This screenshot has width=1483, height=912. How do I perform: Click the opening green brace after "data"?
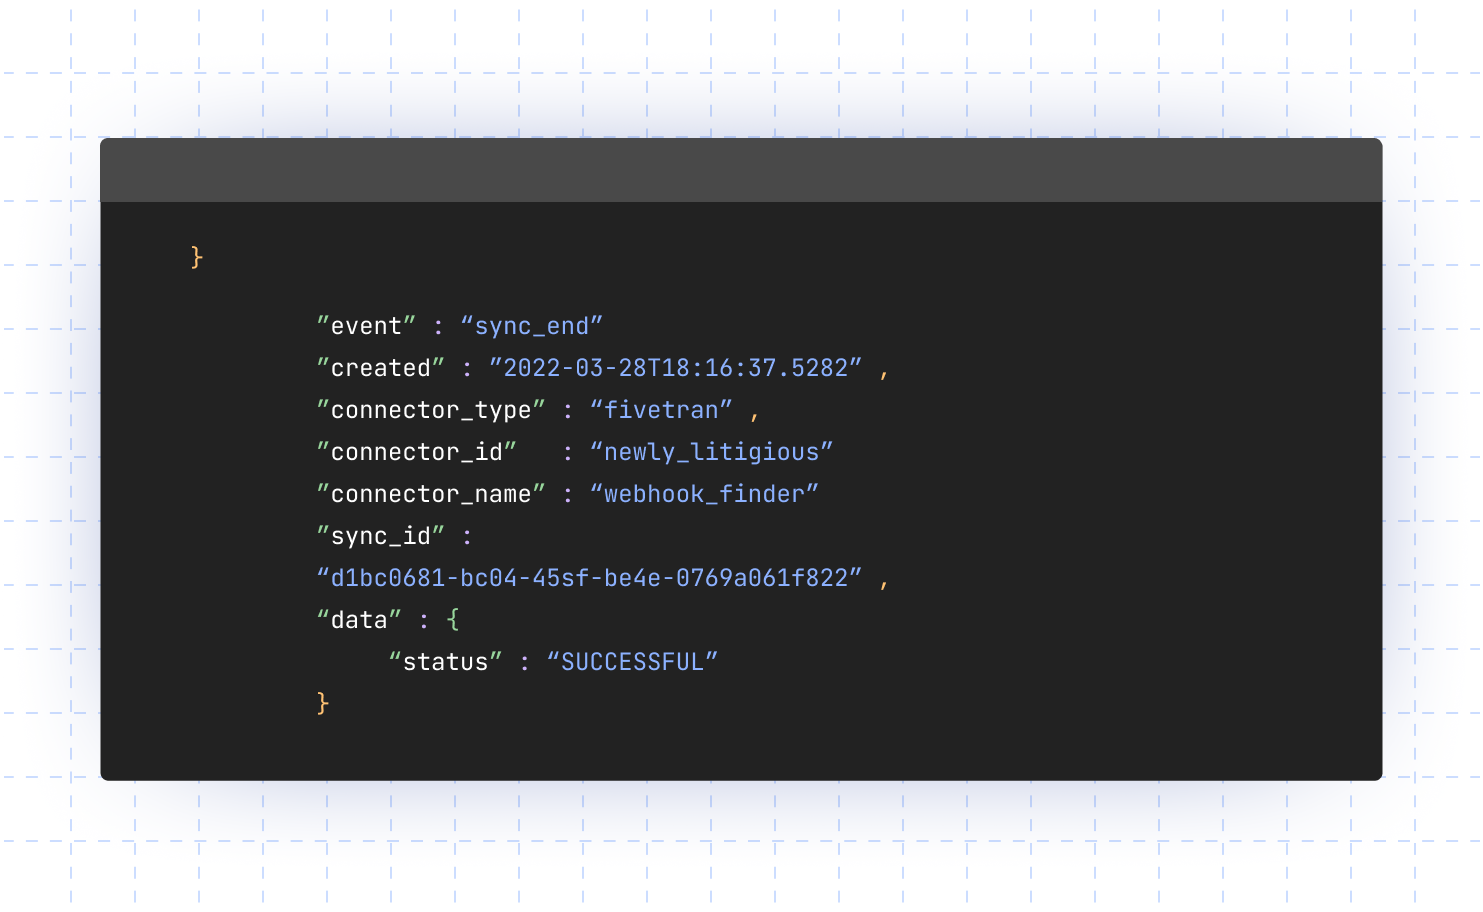click(x=453, y=620)
